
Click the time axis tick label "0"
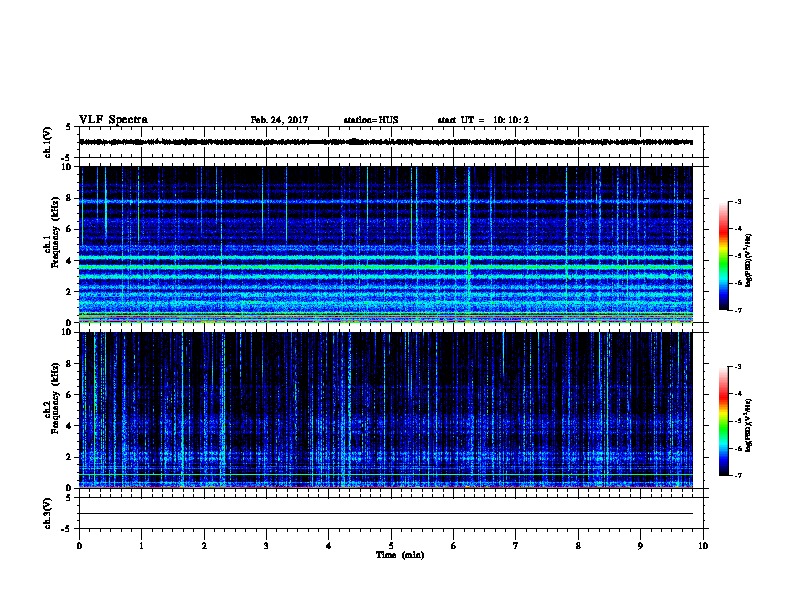tap(79, 546)
